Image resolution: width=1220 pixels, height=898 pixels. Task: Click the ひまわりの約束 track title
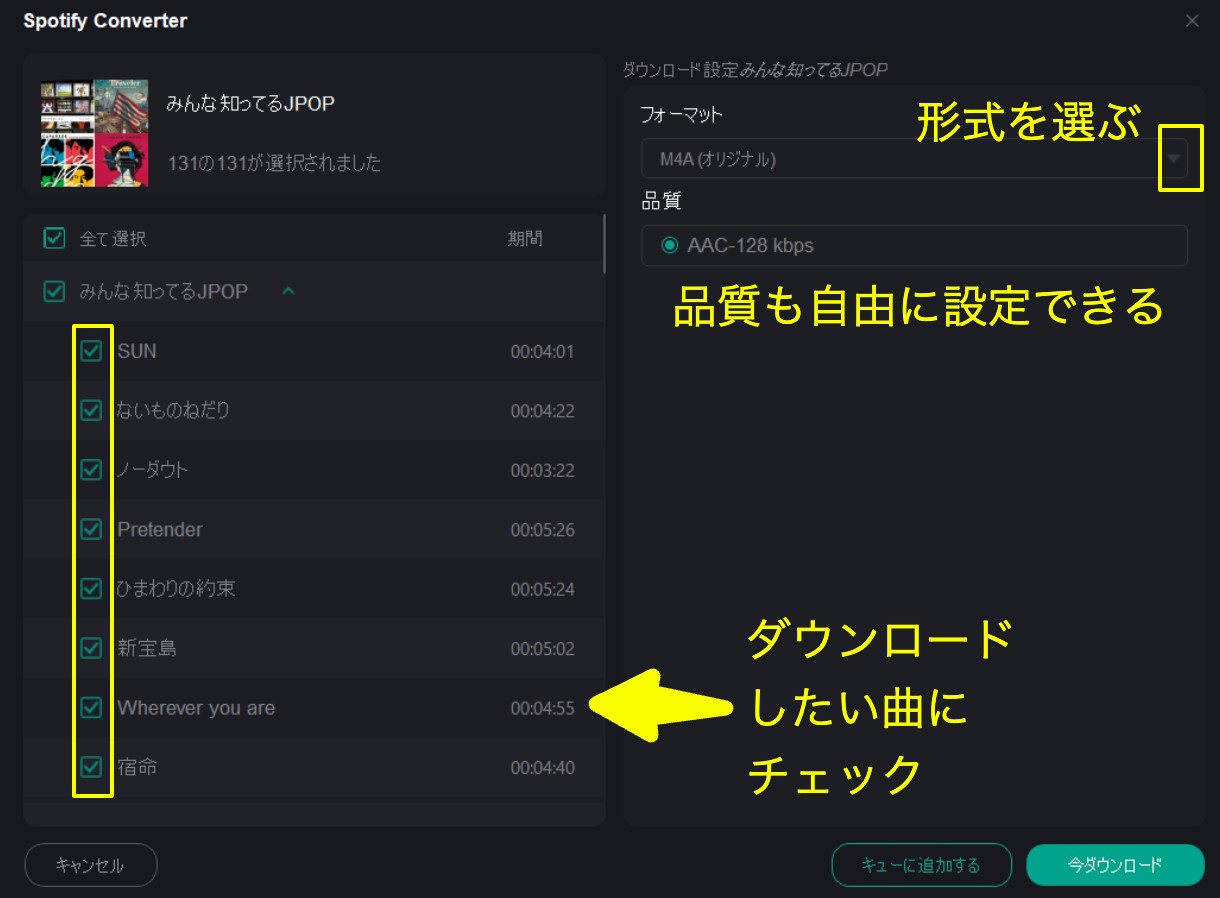click(x=176, y=588)
